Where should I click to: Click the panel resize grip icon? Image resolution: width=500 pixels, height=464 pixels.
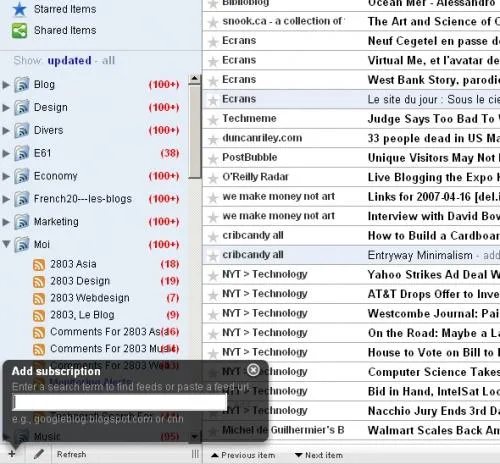pyautogui.click(x=195, y=454)
